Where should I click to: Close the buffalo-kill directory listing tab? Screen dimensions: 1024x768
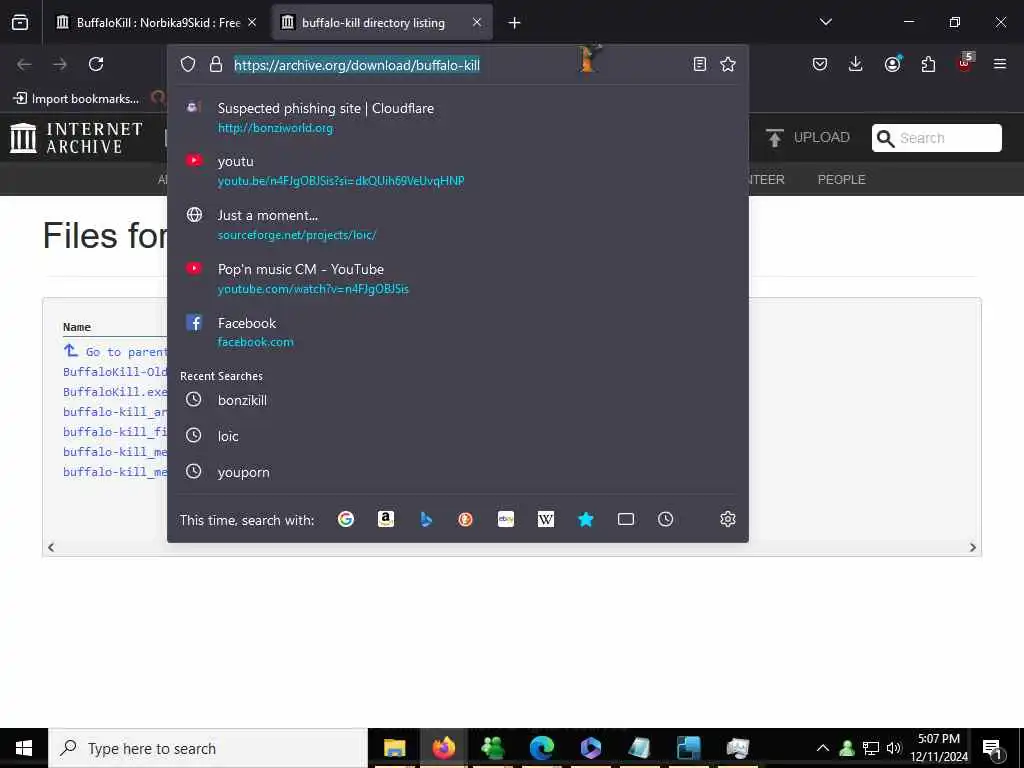coord(477,23)
